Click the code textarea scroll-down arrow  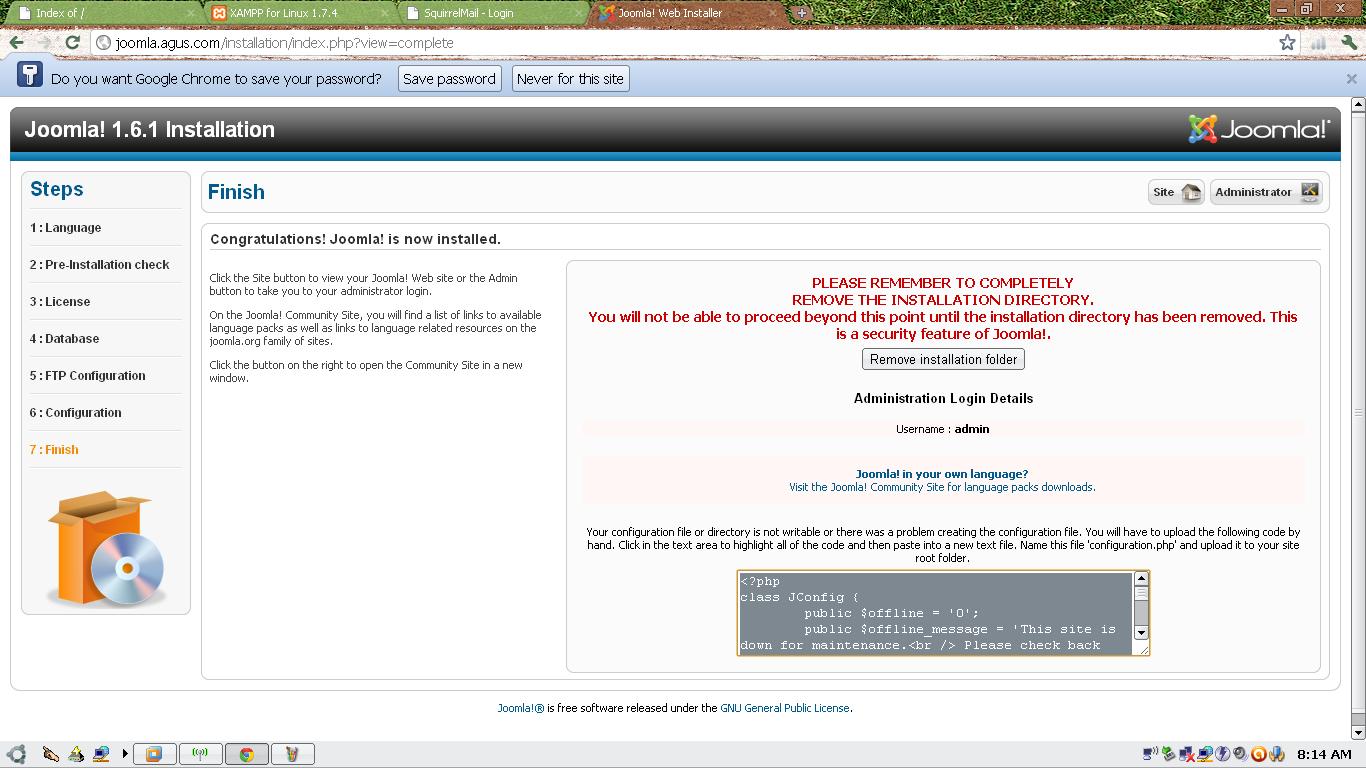[x=1141, y=633]
